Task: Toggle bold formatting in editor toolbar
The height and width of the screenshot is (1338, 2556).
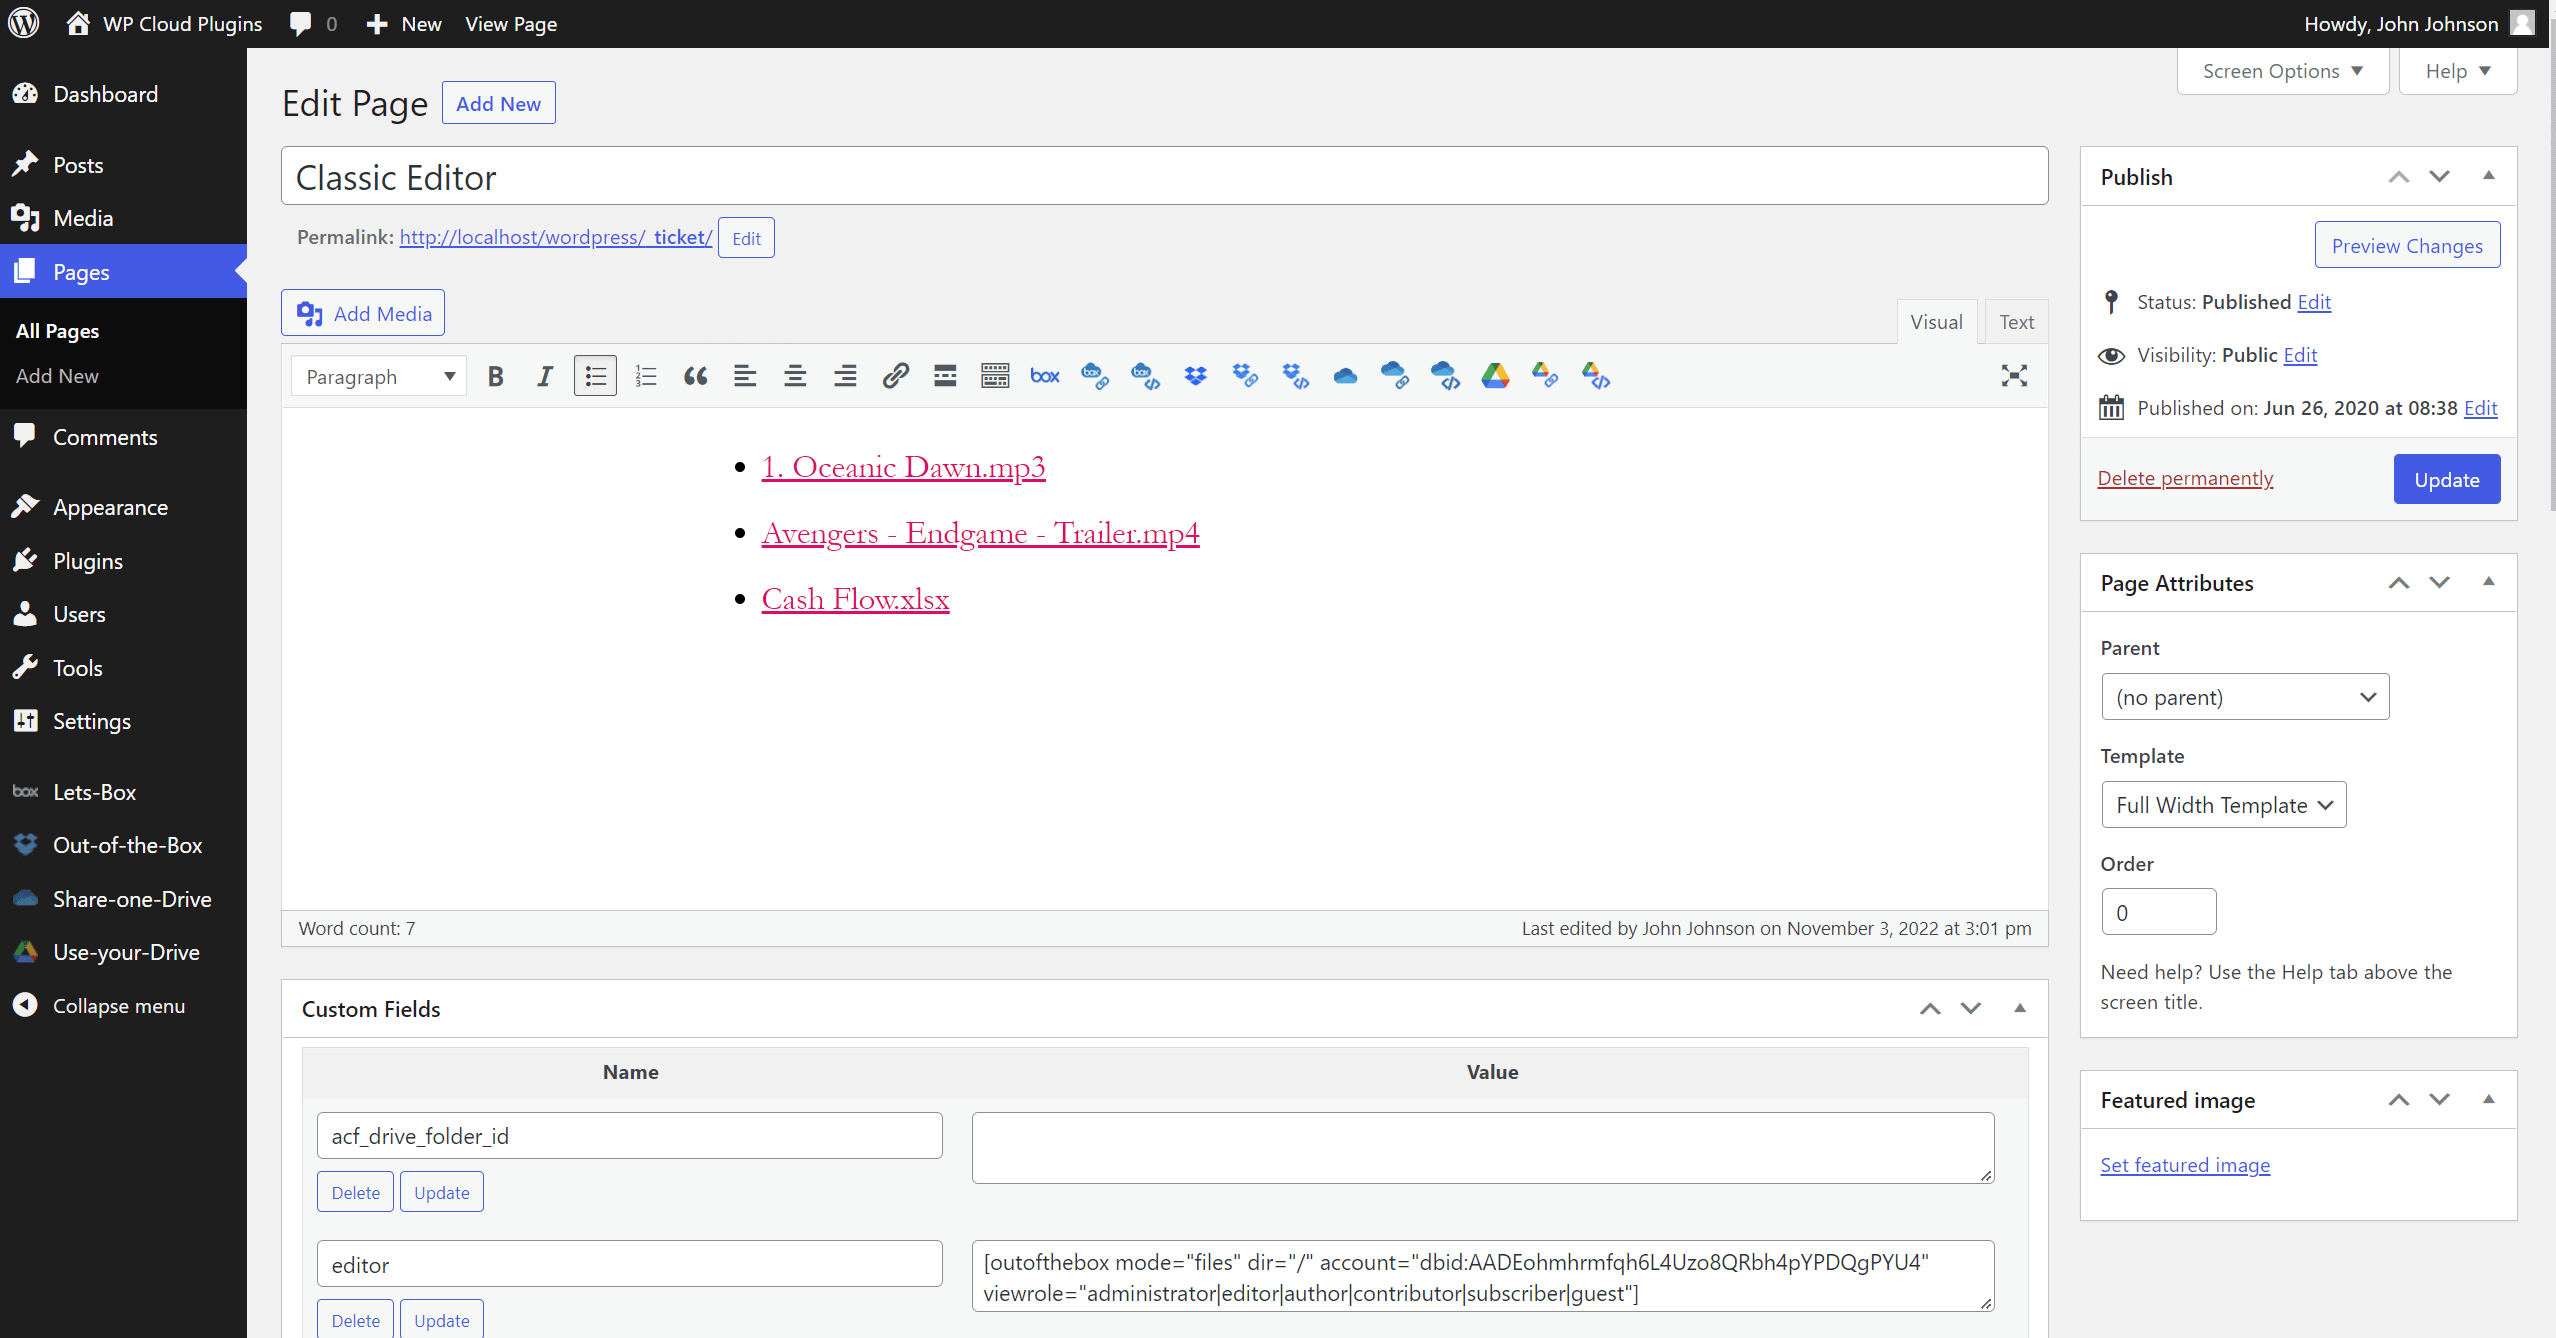Action: 495,376
